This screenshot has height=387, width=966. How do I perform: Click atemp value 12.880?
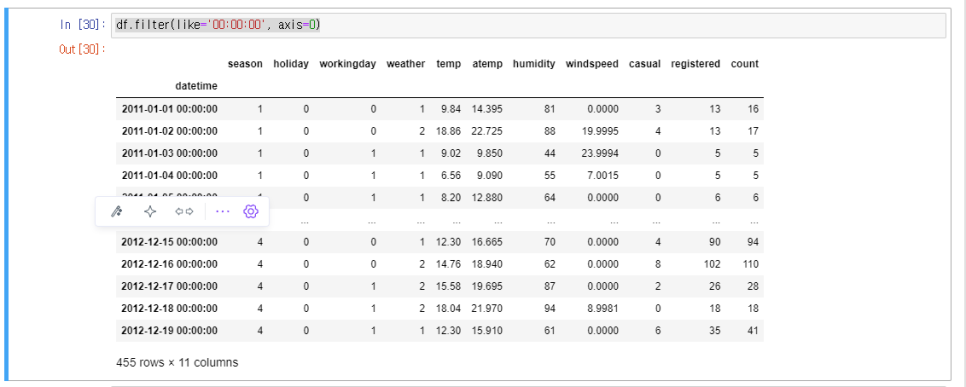[487, 198]
